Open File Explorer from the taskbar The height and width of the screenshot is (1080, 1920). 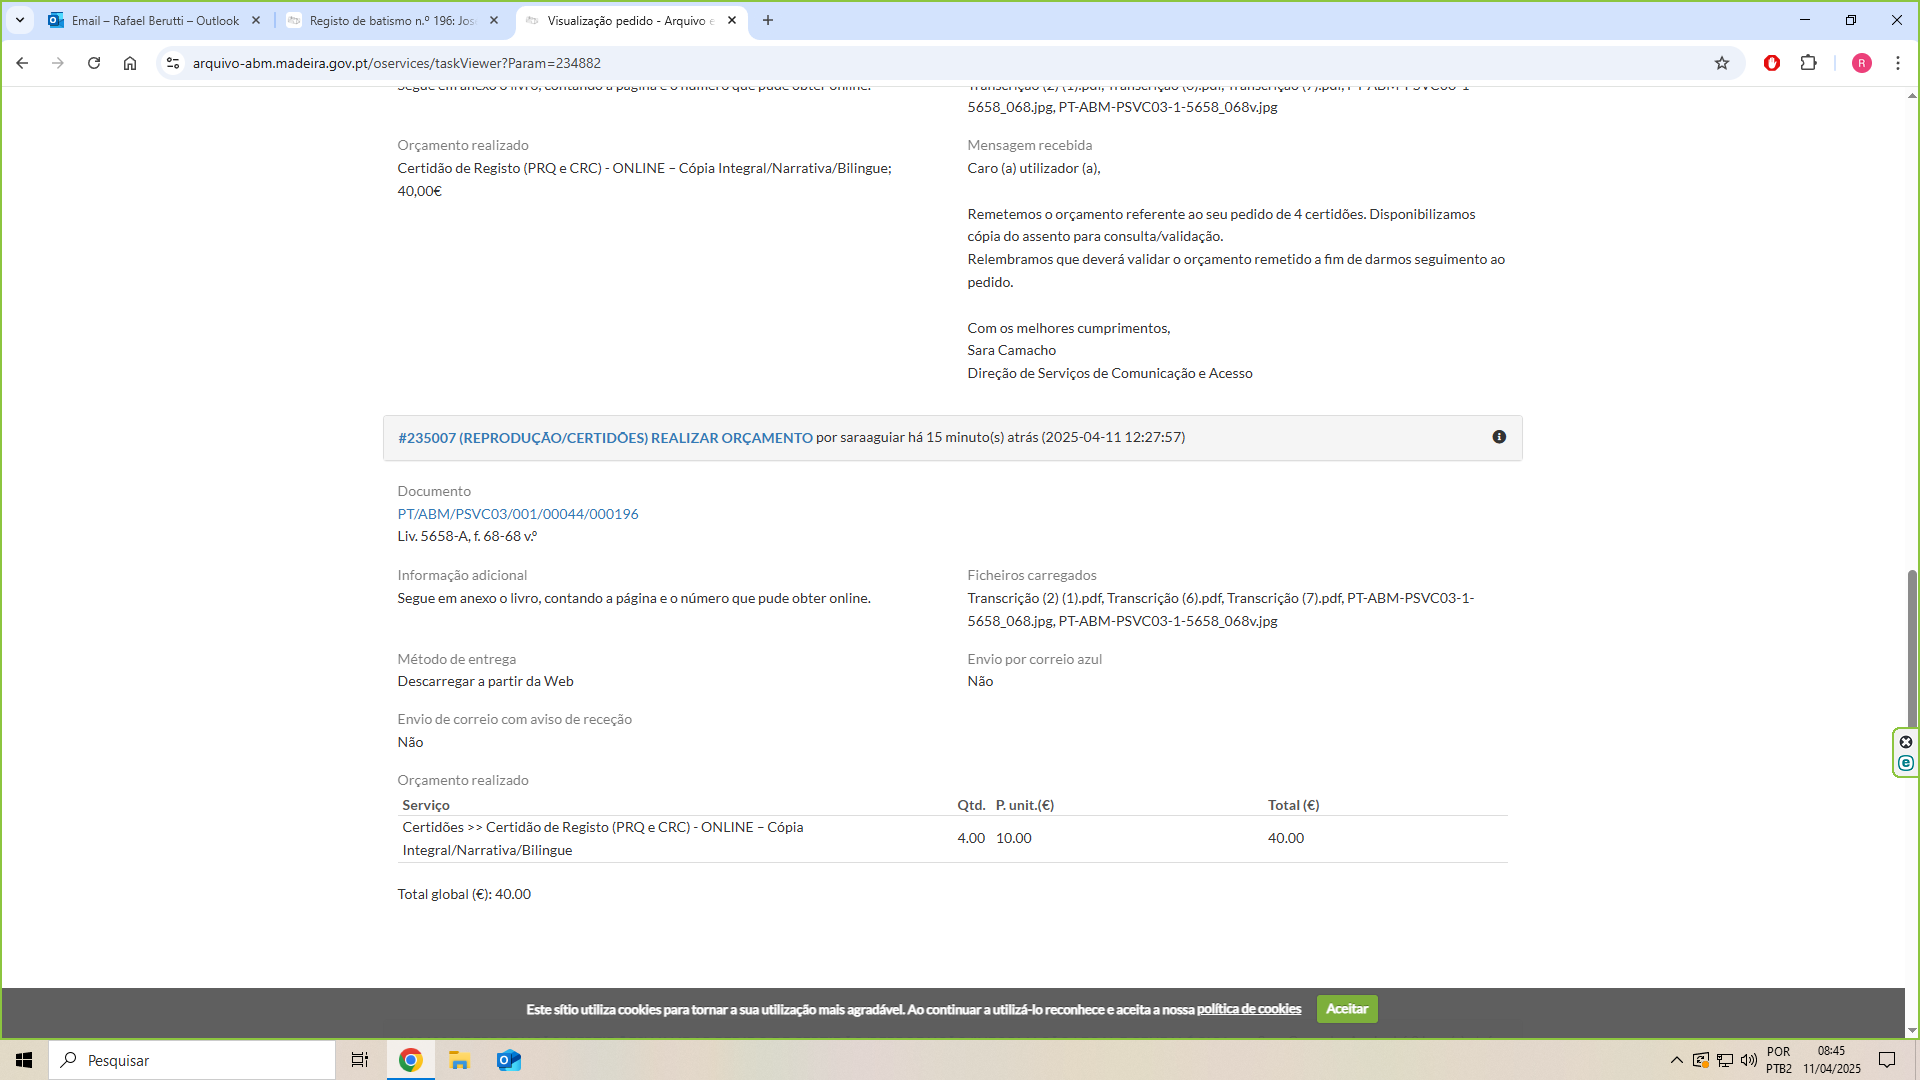point(459,1060)
